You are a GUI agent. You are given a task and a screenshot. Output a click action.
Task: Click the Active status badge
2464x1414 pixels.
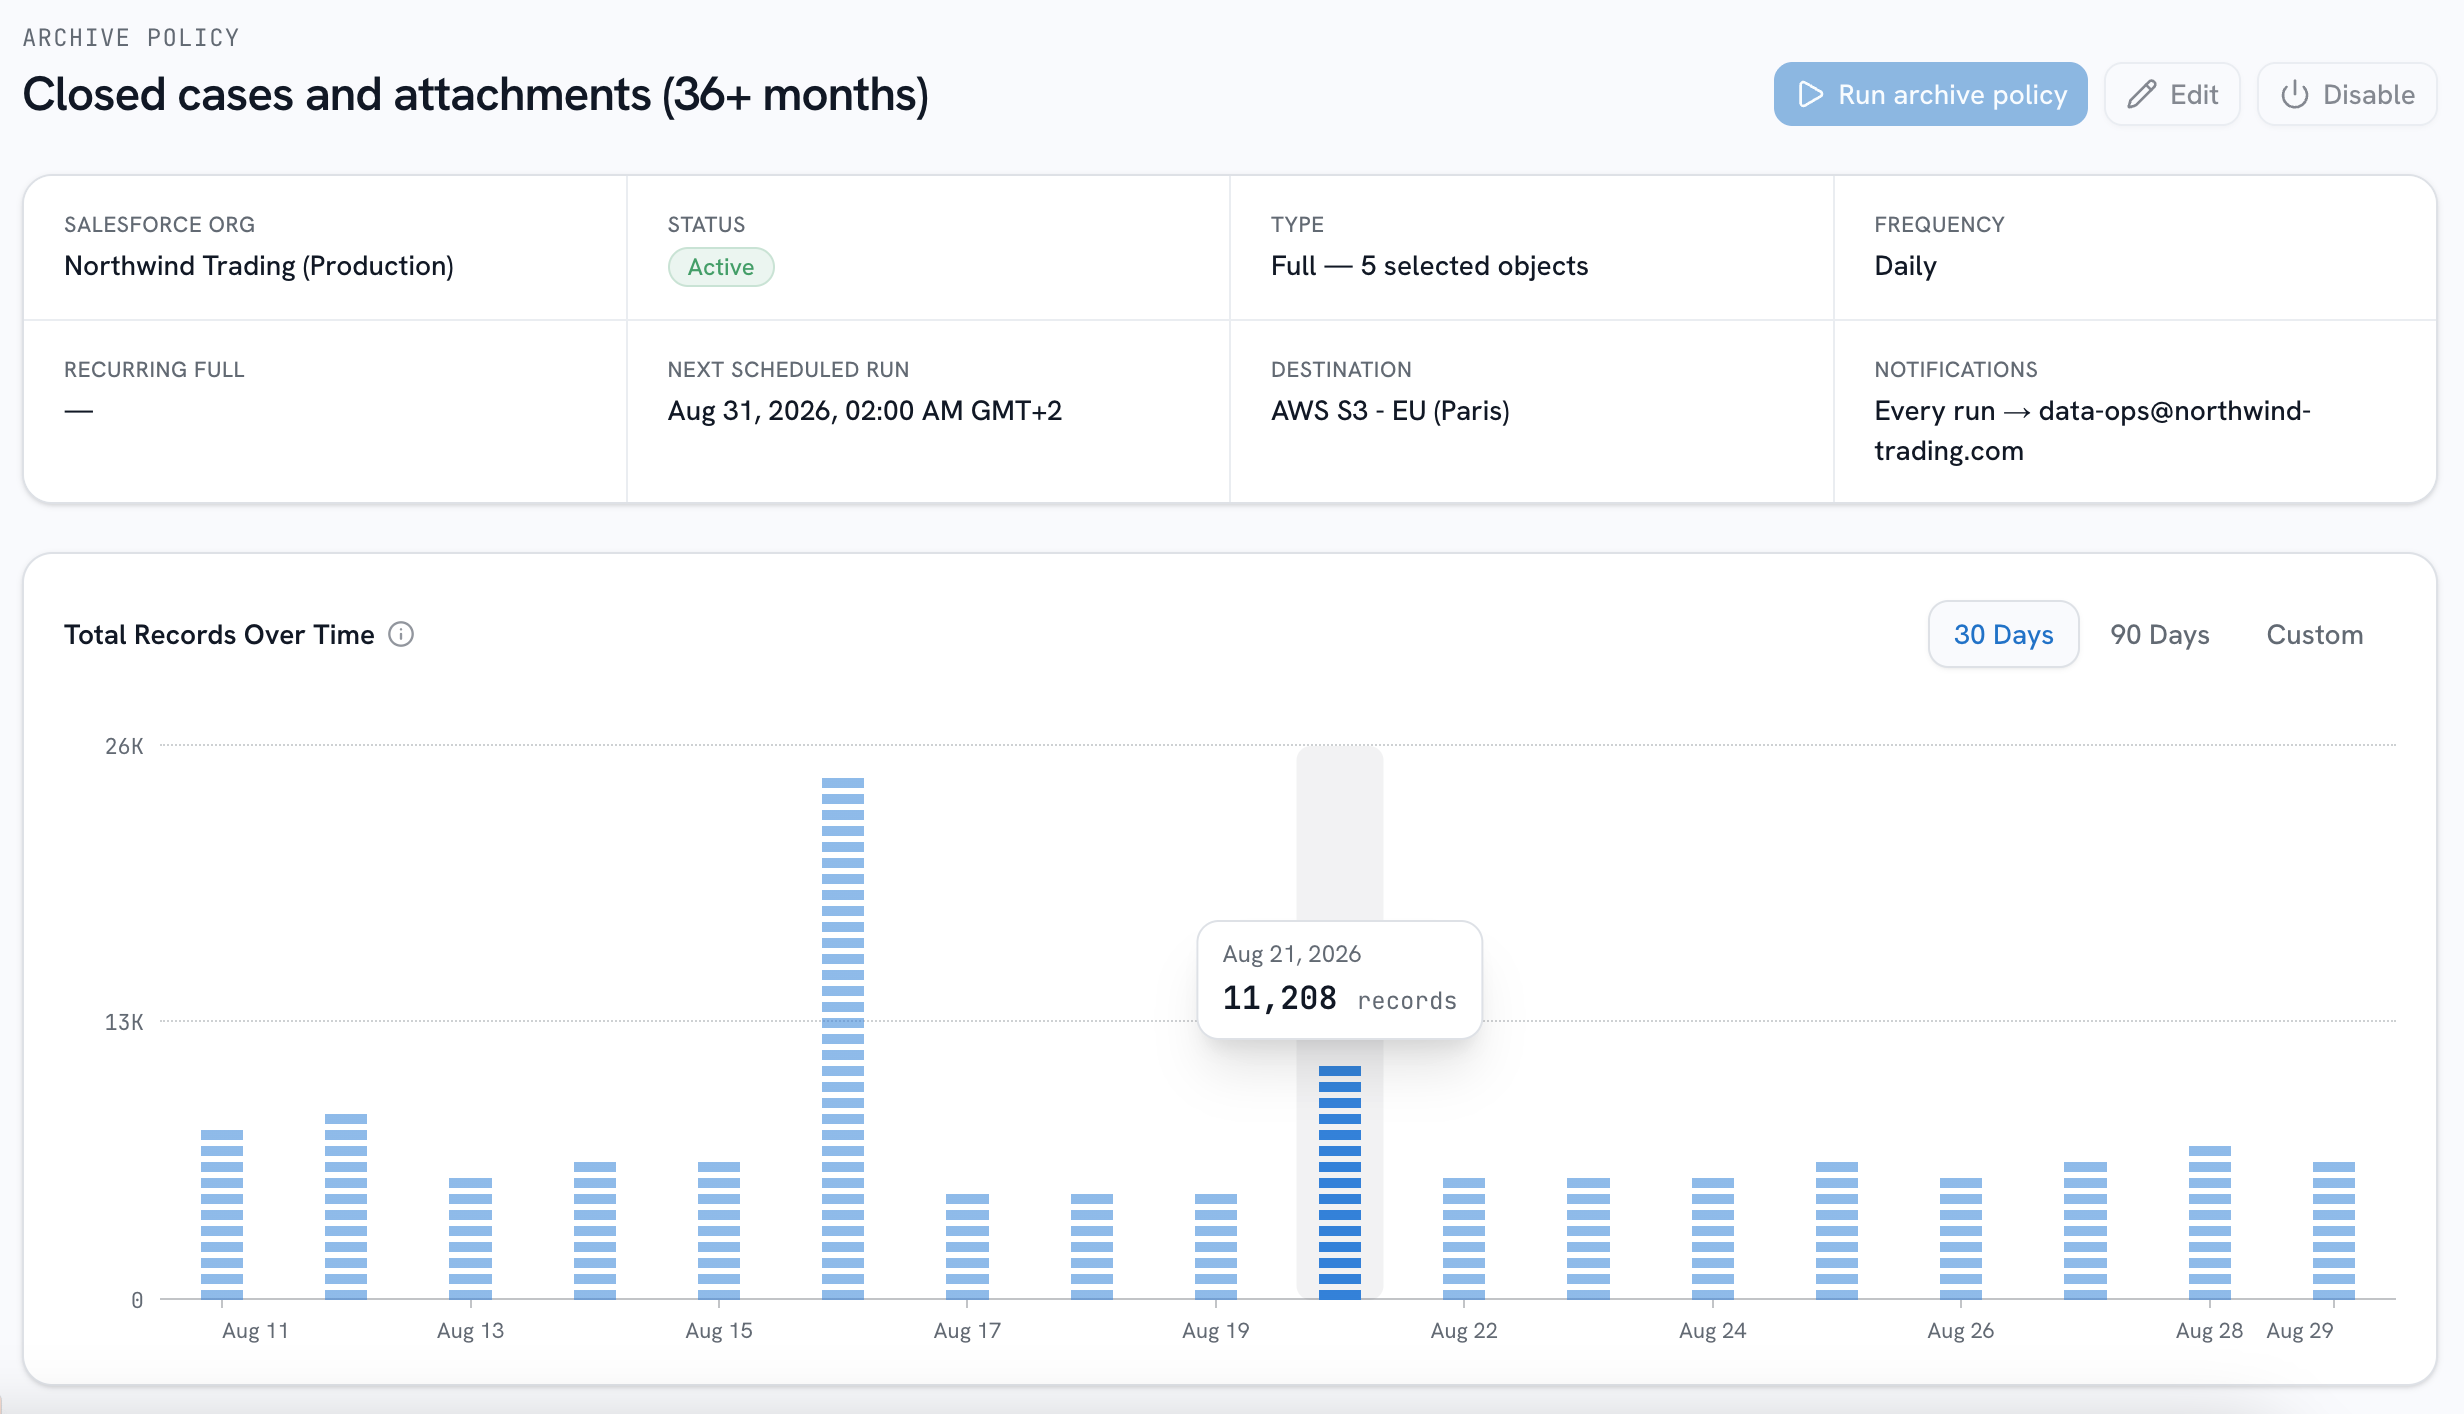point(720,267)
